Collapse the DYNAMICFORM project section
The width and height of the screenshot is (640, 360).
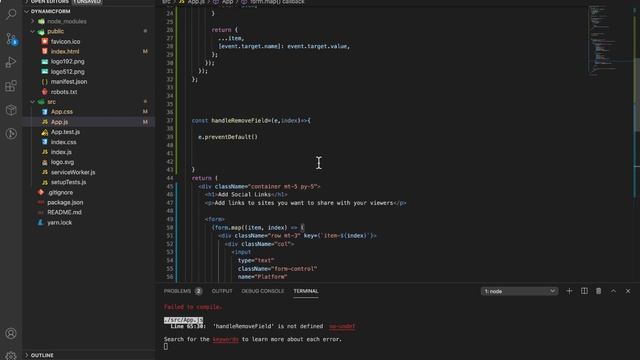[x=50, y=11]
